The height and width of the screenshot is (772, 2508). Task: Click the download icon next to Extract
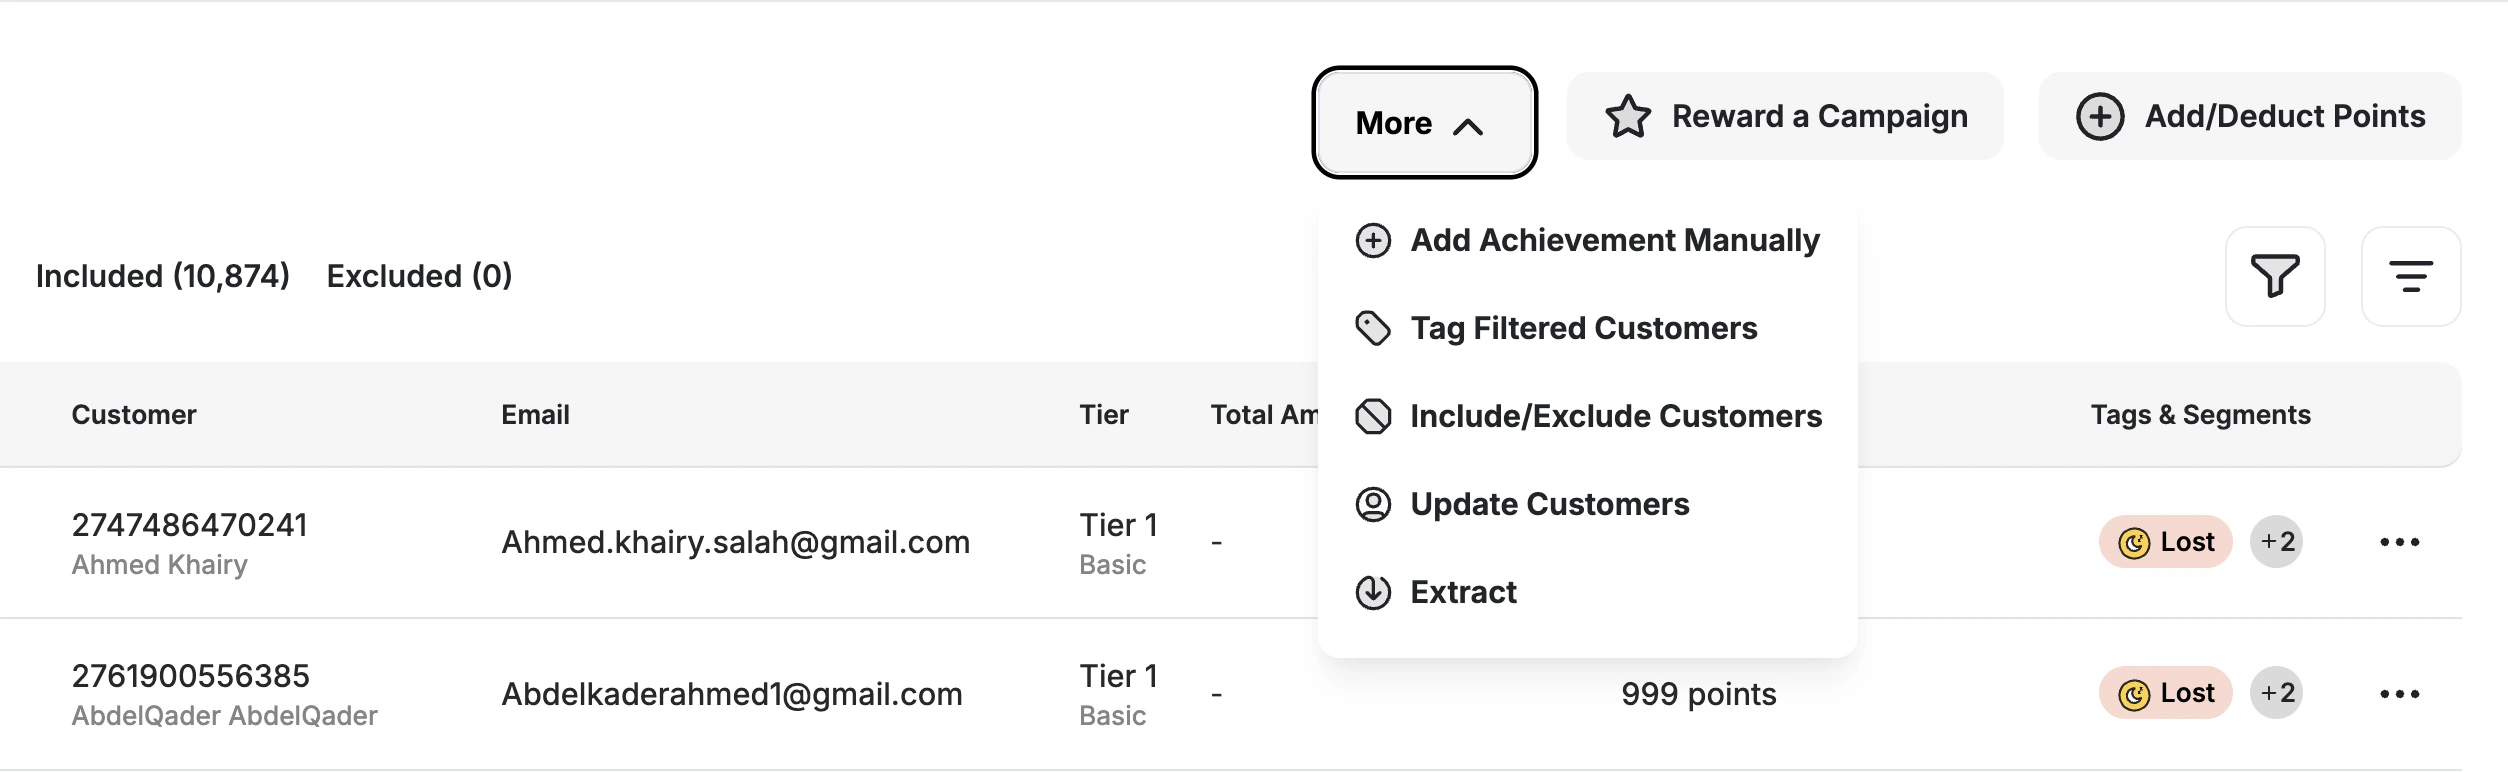tap(1372, 592)
